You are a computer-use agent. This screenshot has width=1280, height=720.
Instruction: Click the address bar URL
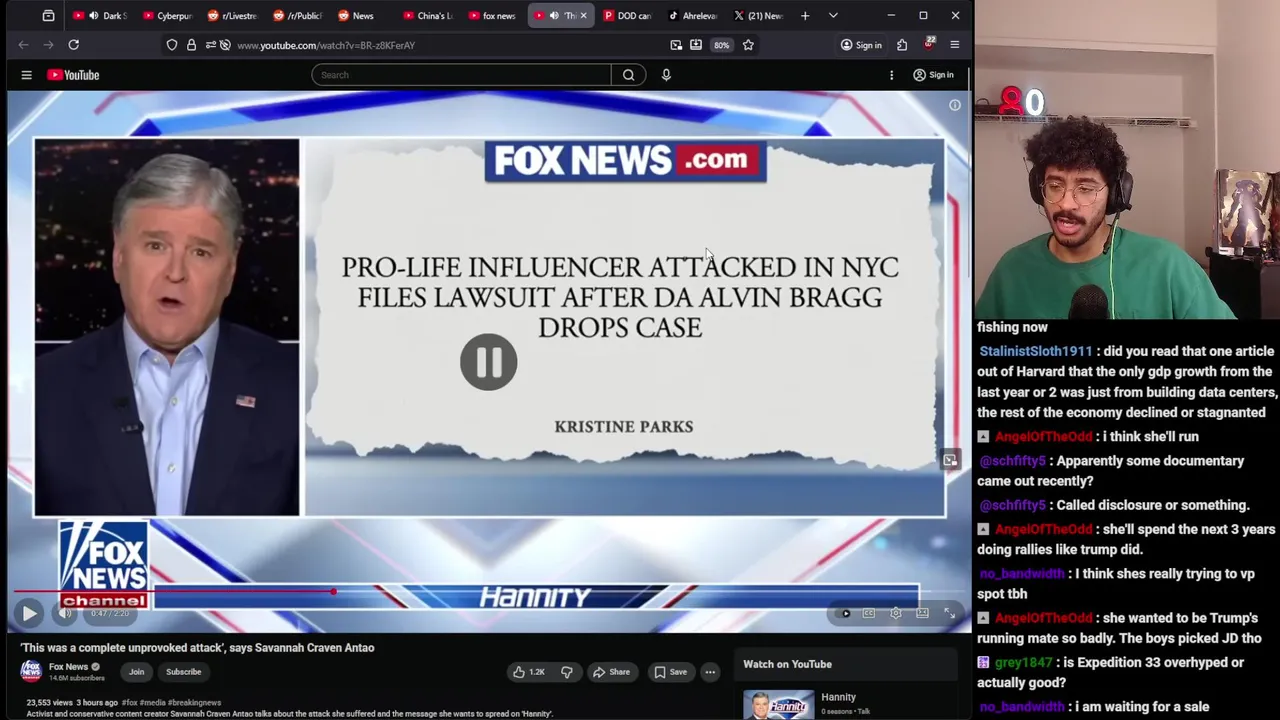(x=326, y=45)
